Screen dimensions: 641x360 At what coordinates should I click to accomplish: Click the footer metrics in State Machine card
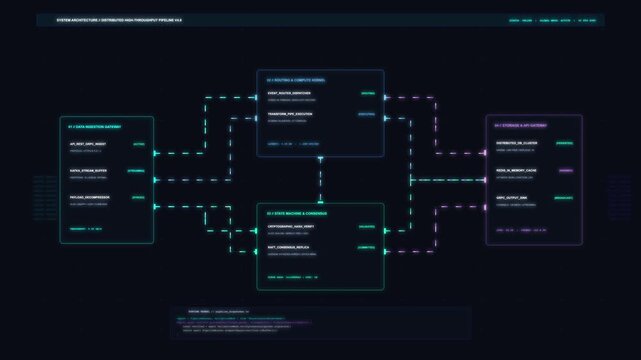[293, 277]
